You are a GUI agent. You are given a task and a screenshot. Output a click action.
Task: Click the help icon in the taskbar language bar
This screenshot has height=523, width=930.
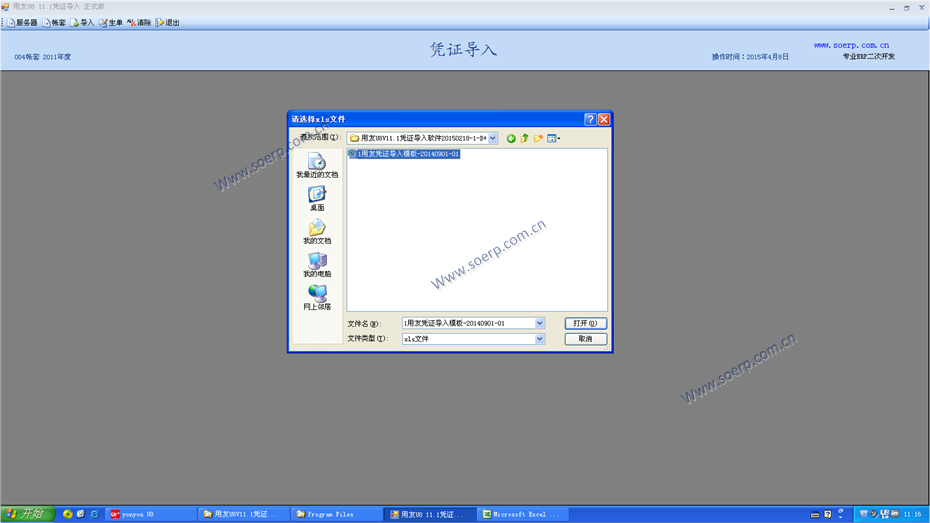click(x=828, y=514)
